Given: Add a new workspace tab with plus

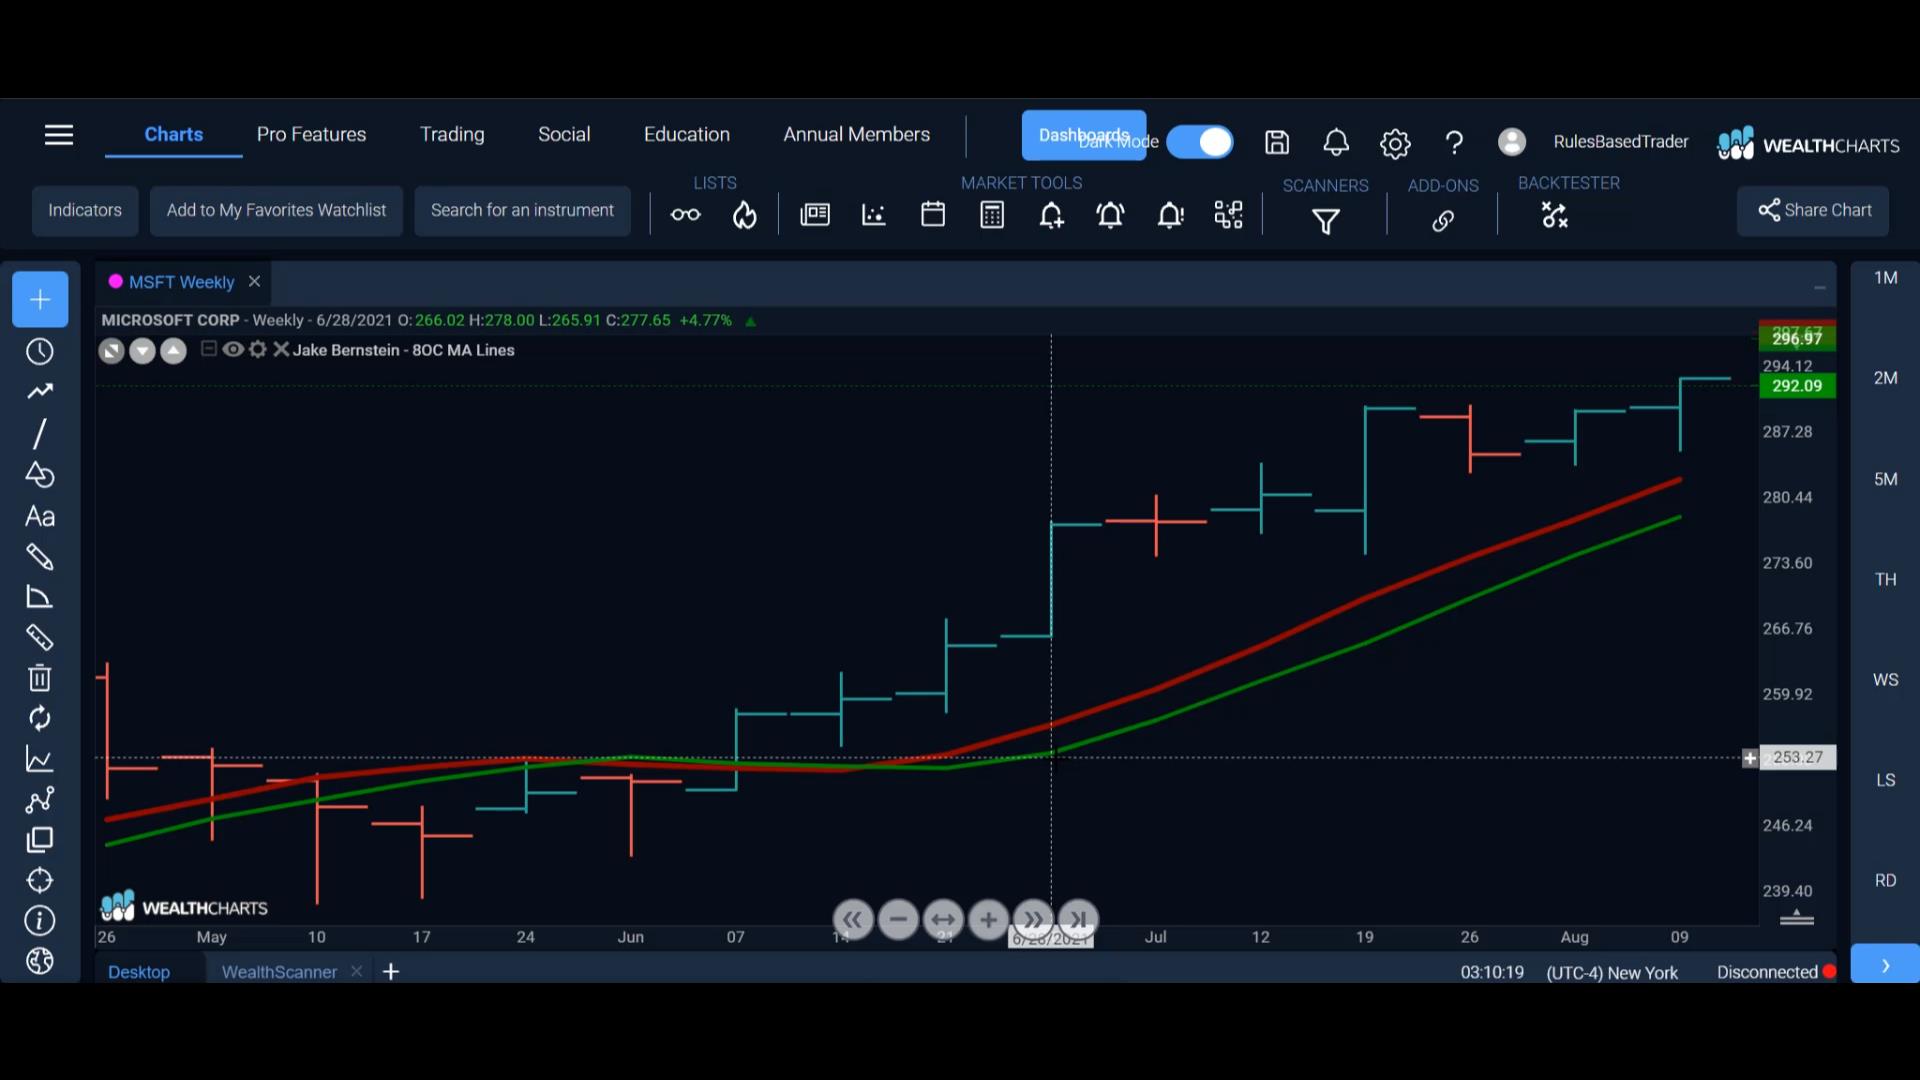Looking at the screenshot, I should coord(391,972).
